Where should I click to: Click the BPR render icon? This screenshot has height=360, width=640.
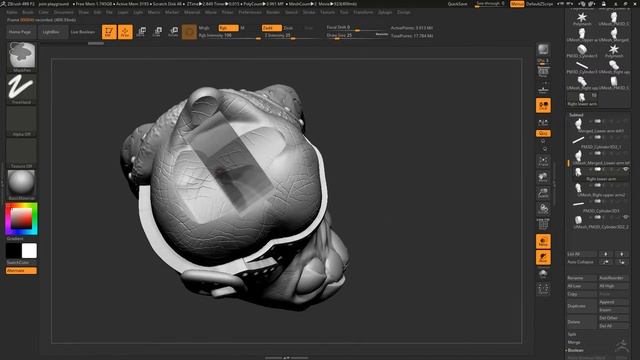[543, 50]
